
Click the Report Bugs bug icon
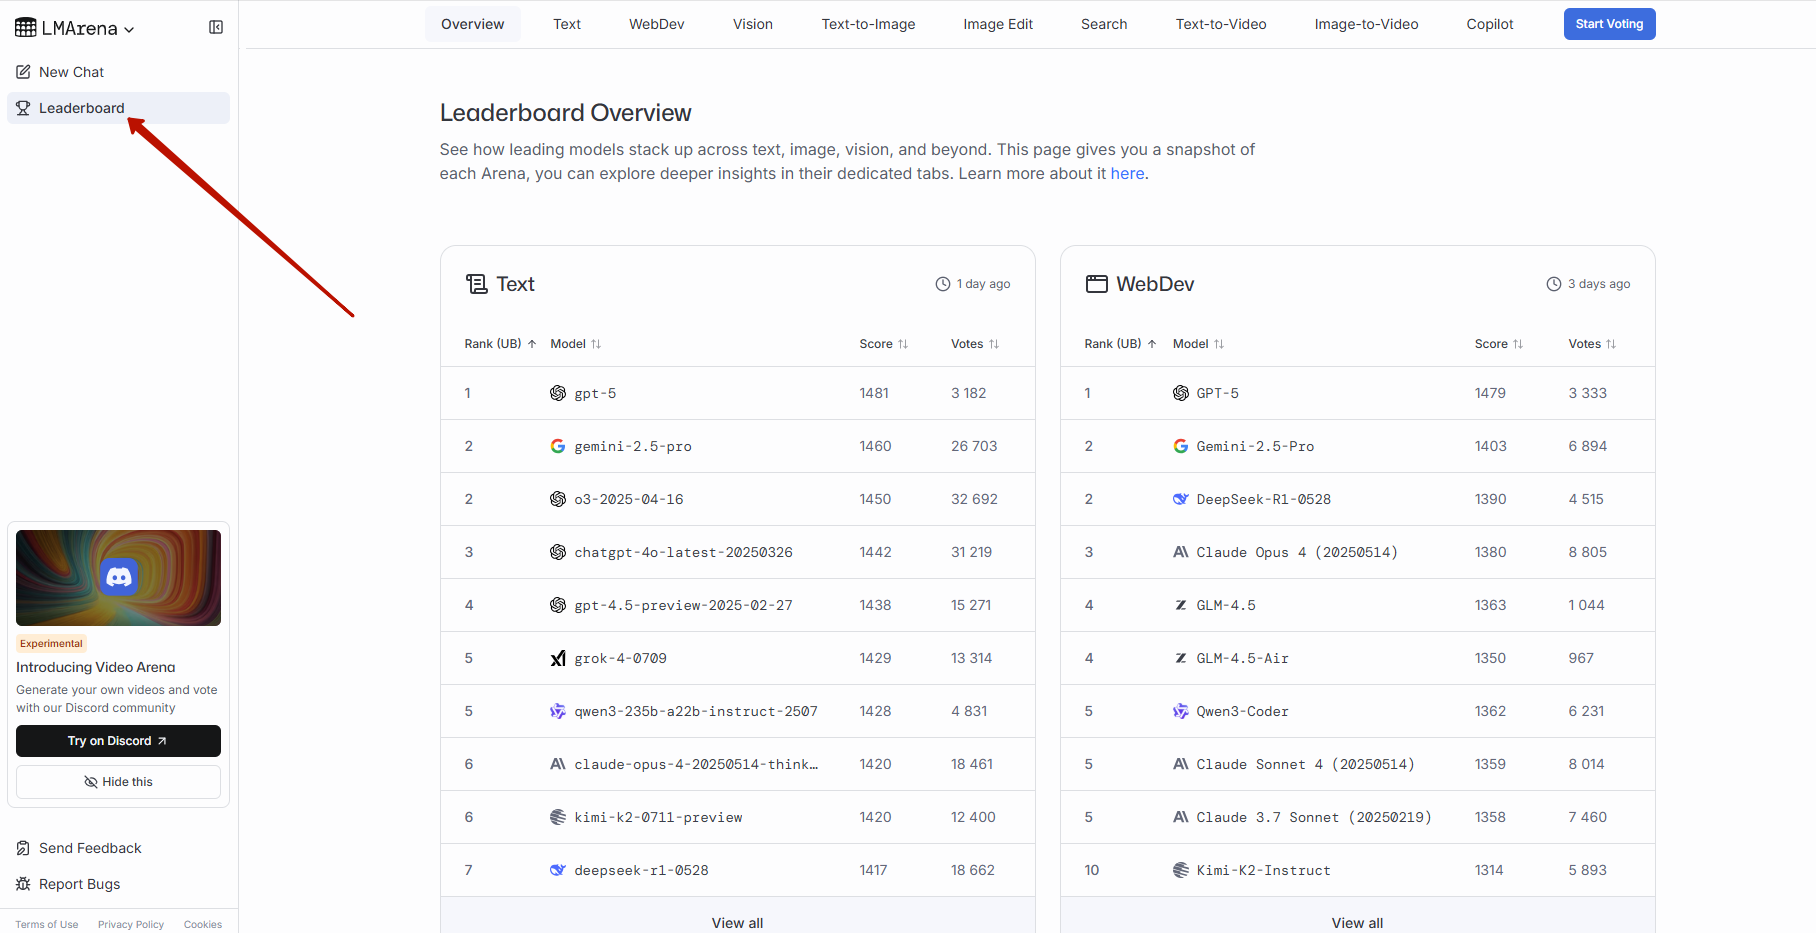coord(23,884)
